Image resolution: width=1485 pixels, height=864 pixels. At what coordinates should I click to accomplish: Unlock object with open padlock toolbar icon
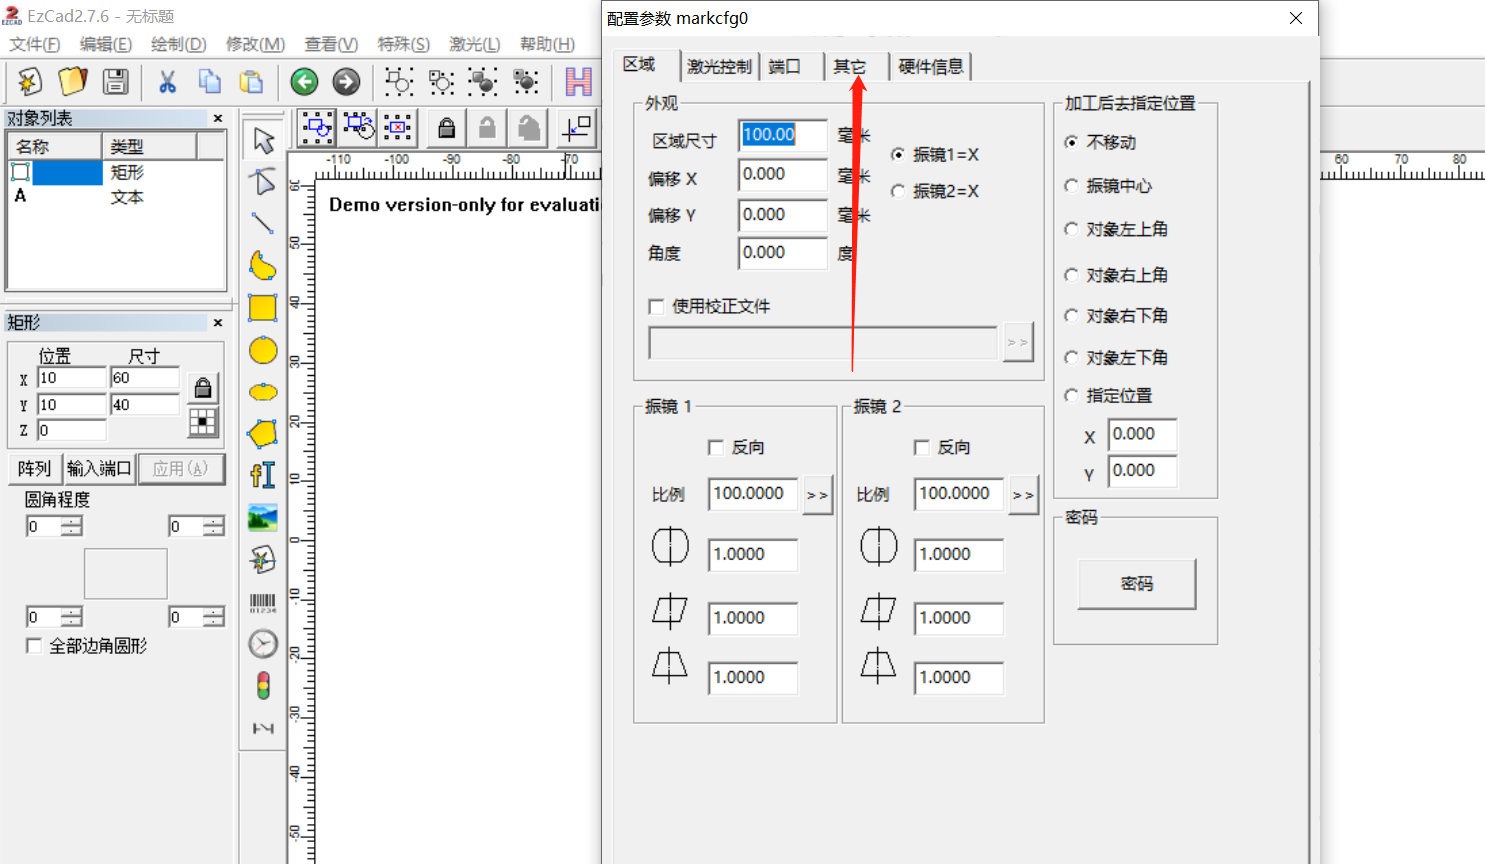[487, 128]
